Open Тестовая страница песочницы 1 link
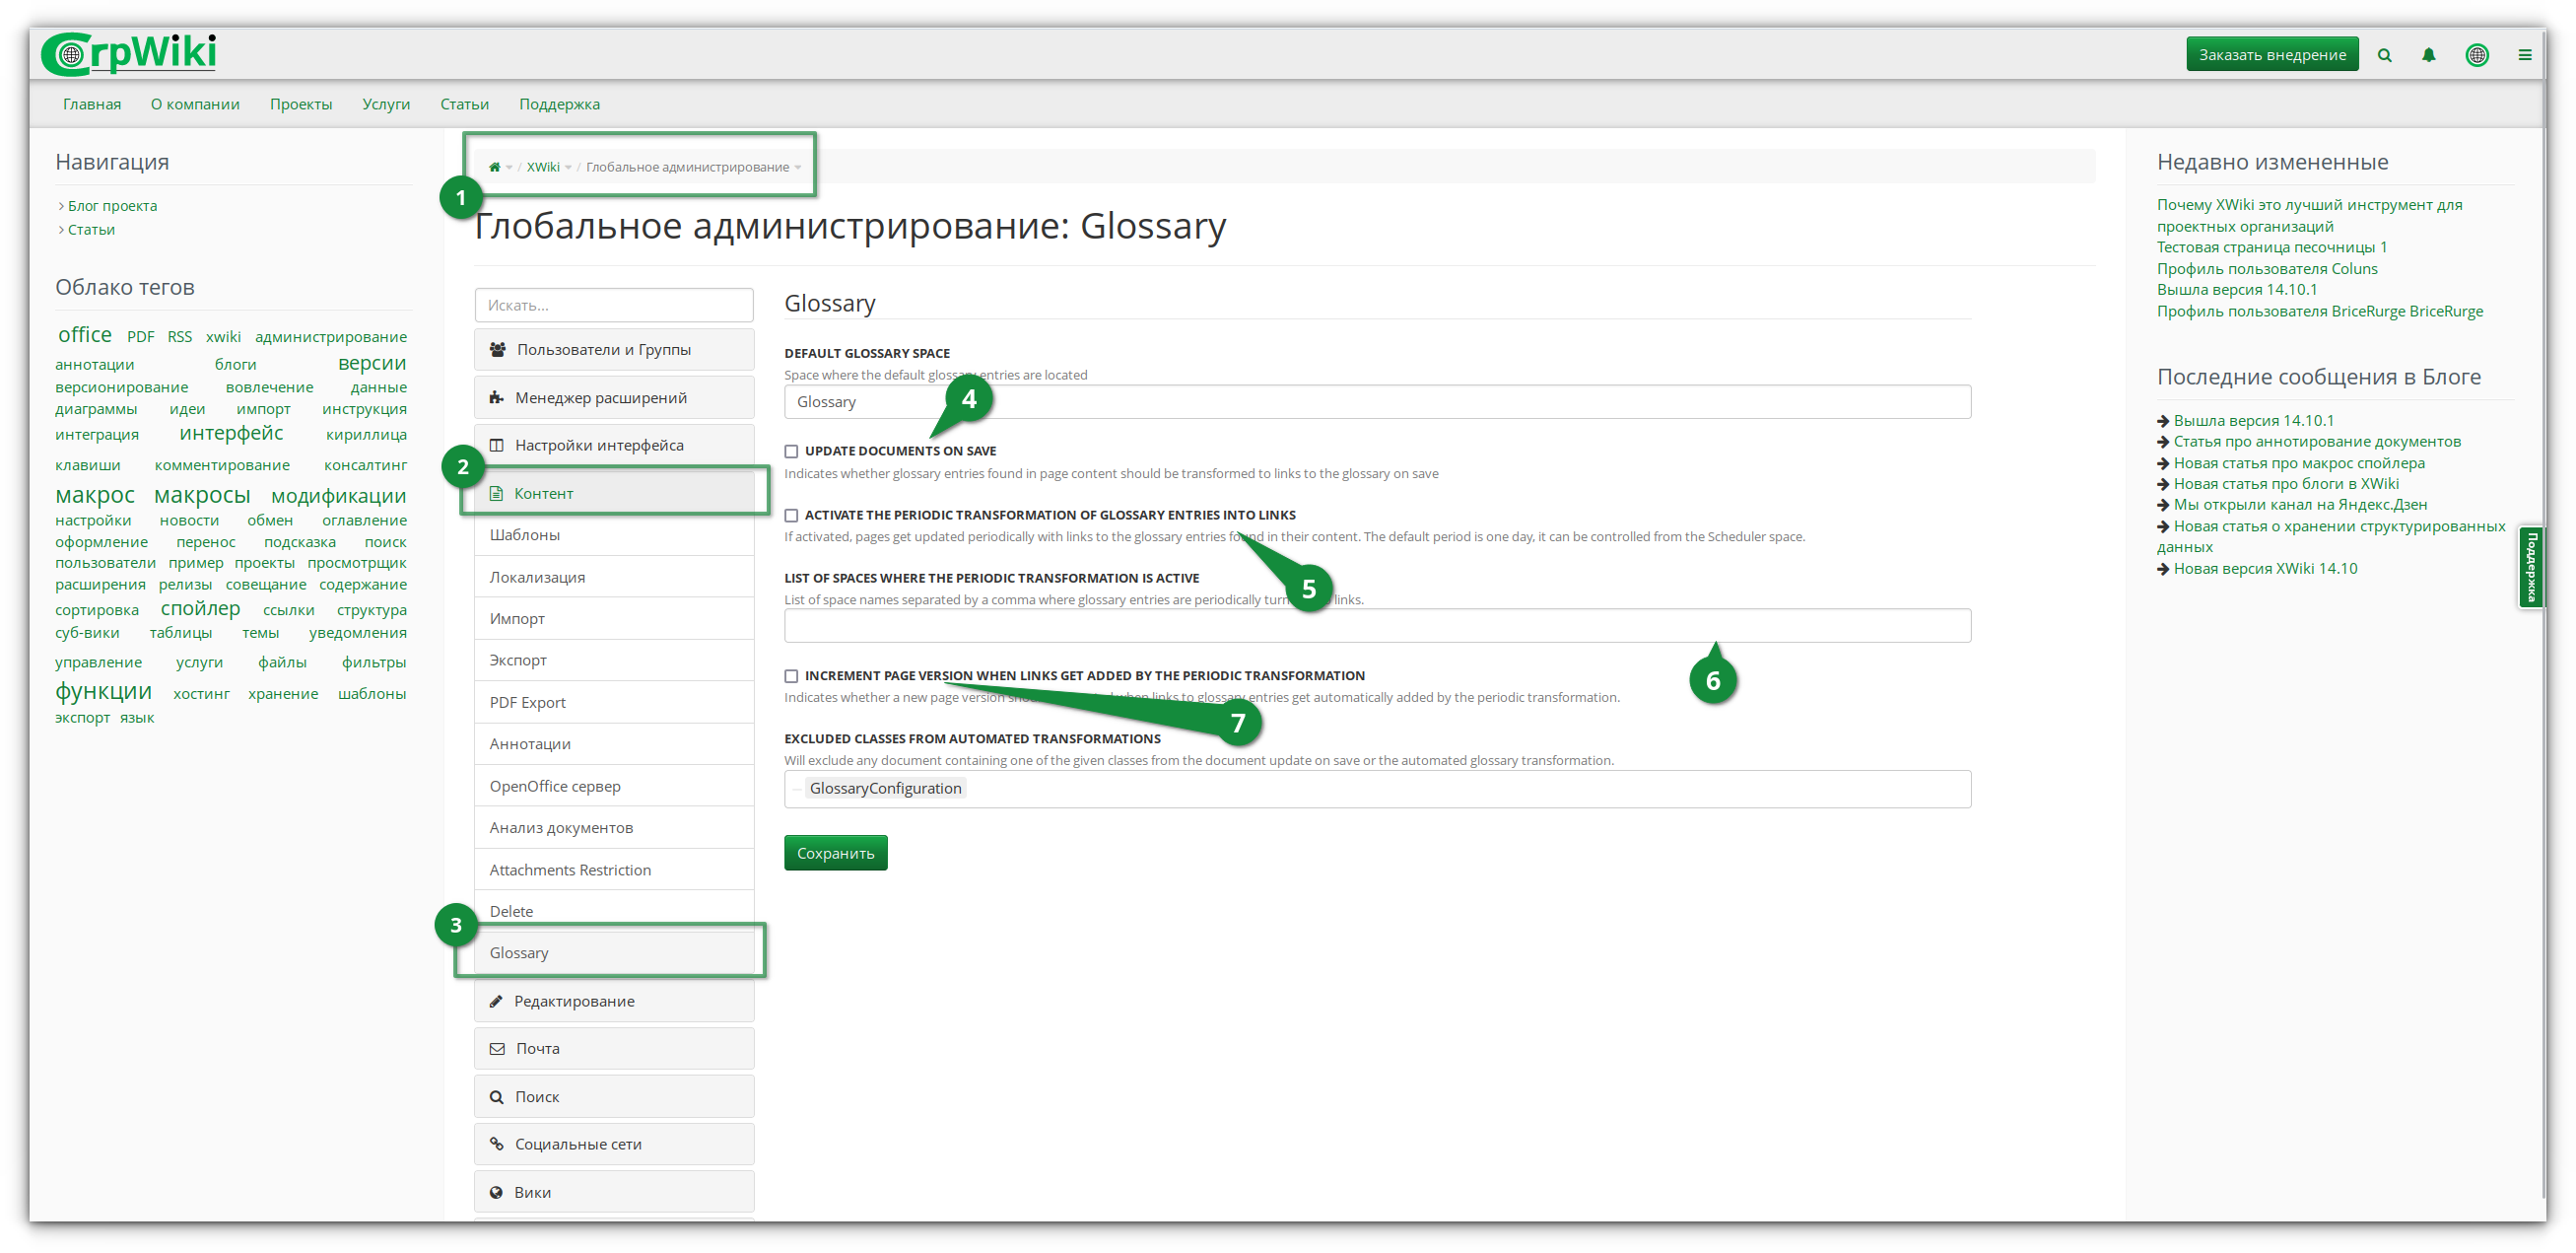This screenshot has height=1253, width=2576. click(x=2271, y=248)
